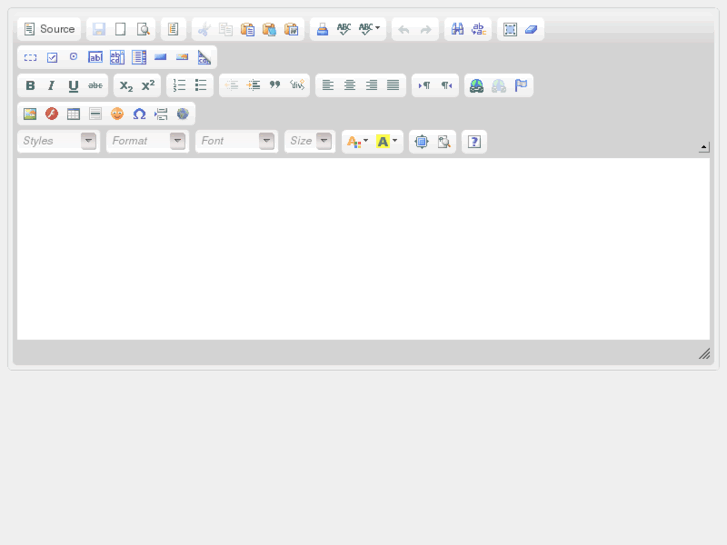The height and width of the screenshot is (545, 727).
Task: Open the Preview icon
Action: click(143, 29)
